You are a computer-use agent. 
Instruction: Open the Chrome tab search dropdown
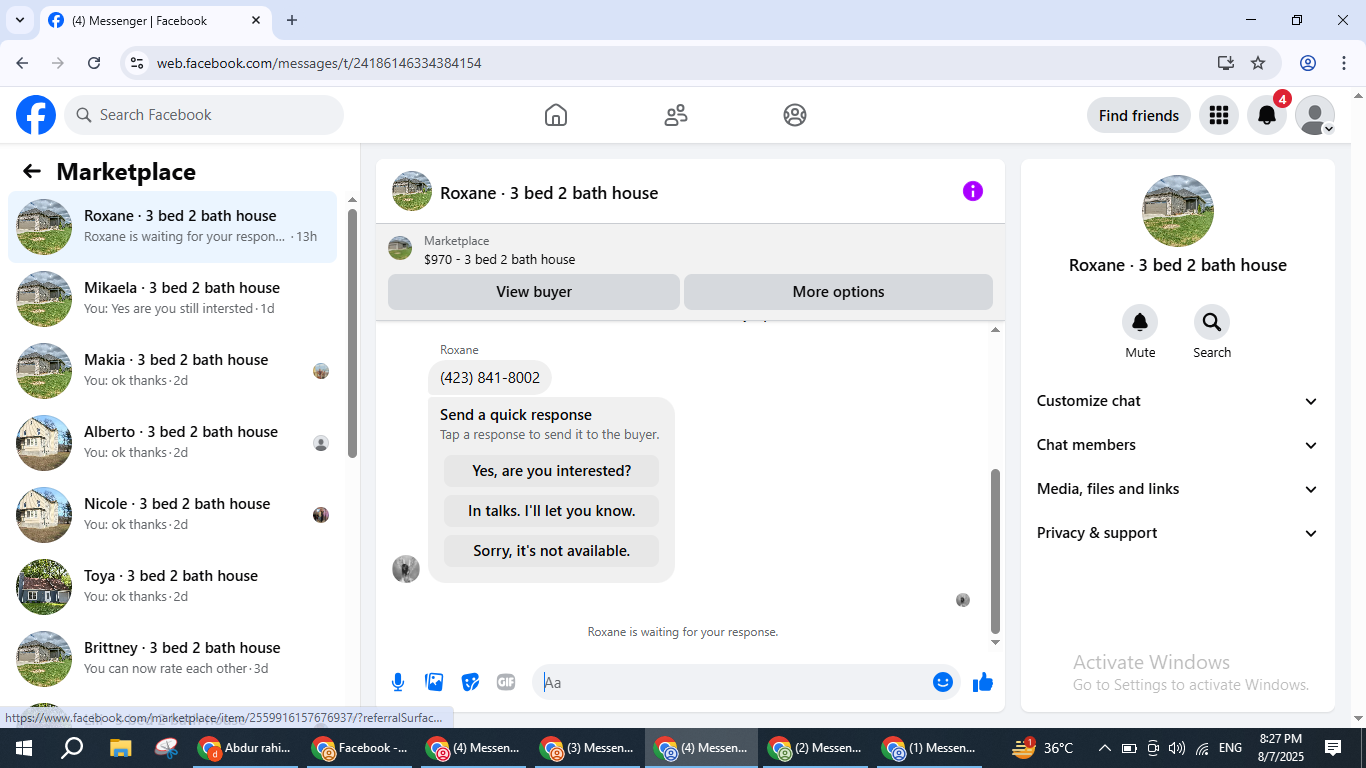pyautogui.click(x=20, y=20)
